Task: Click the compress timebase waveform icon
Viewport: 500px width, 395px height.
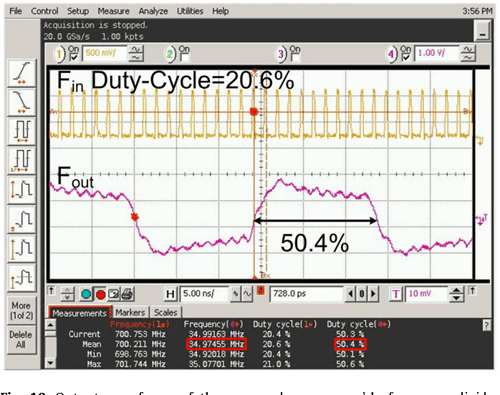Action: [x=236, y=294]
